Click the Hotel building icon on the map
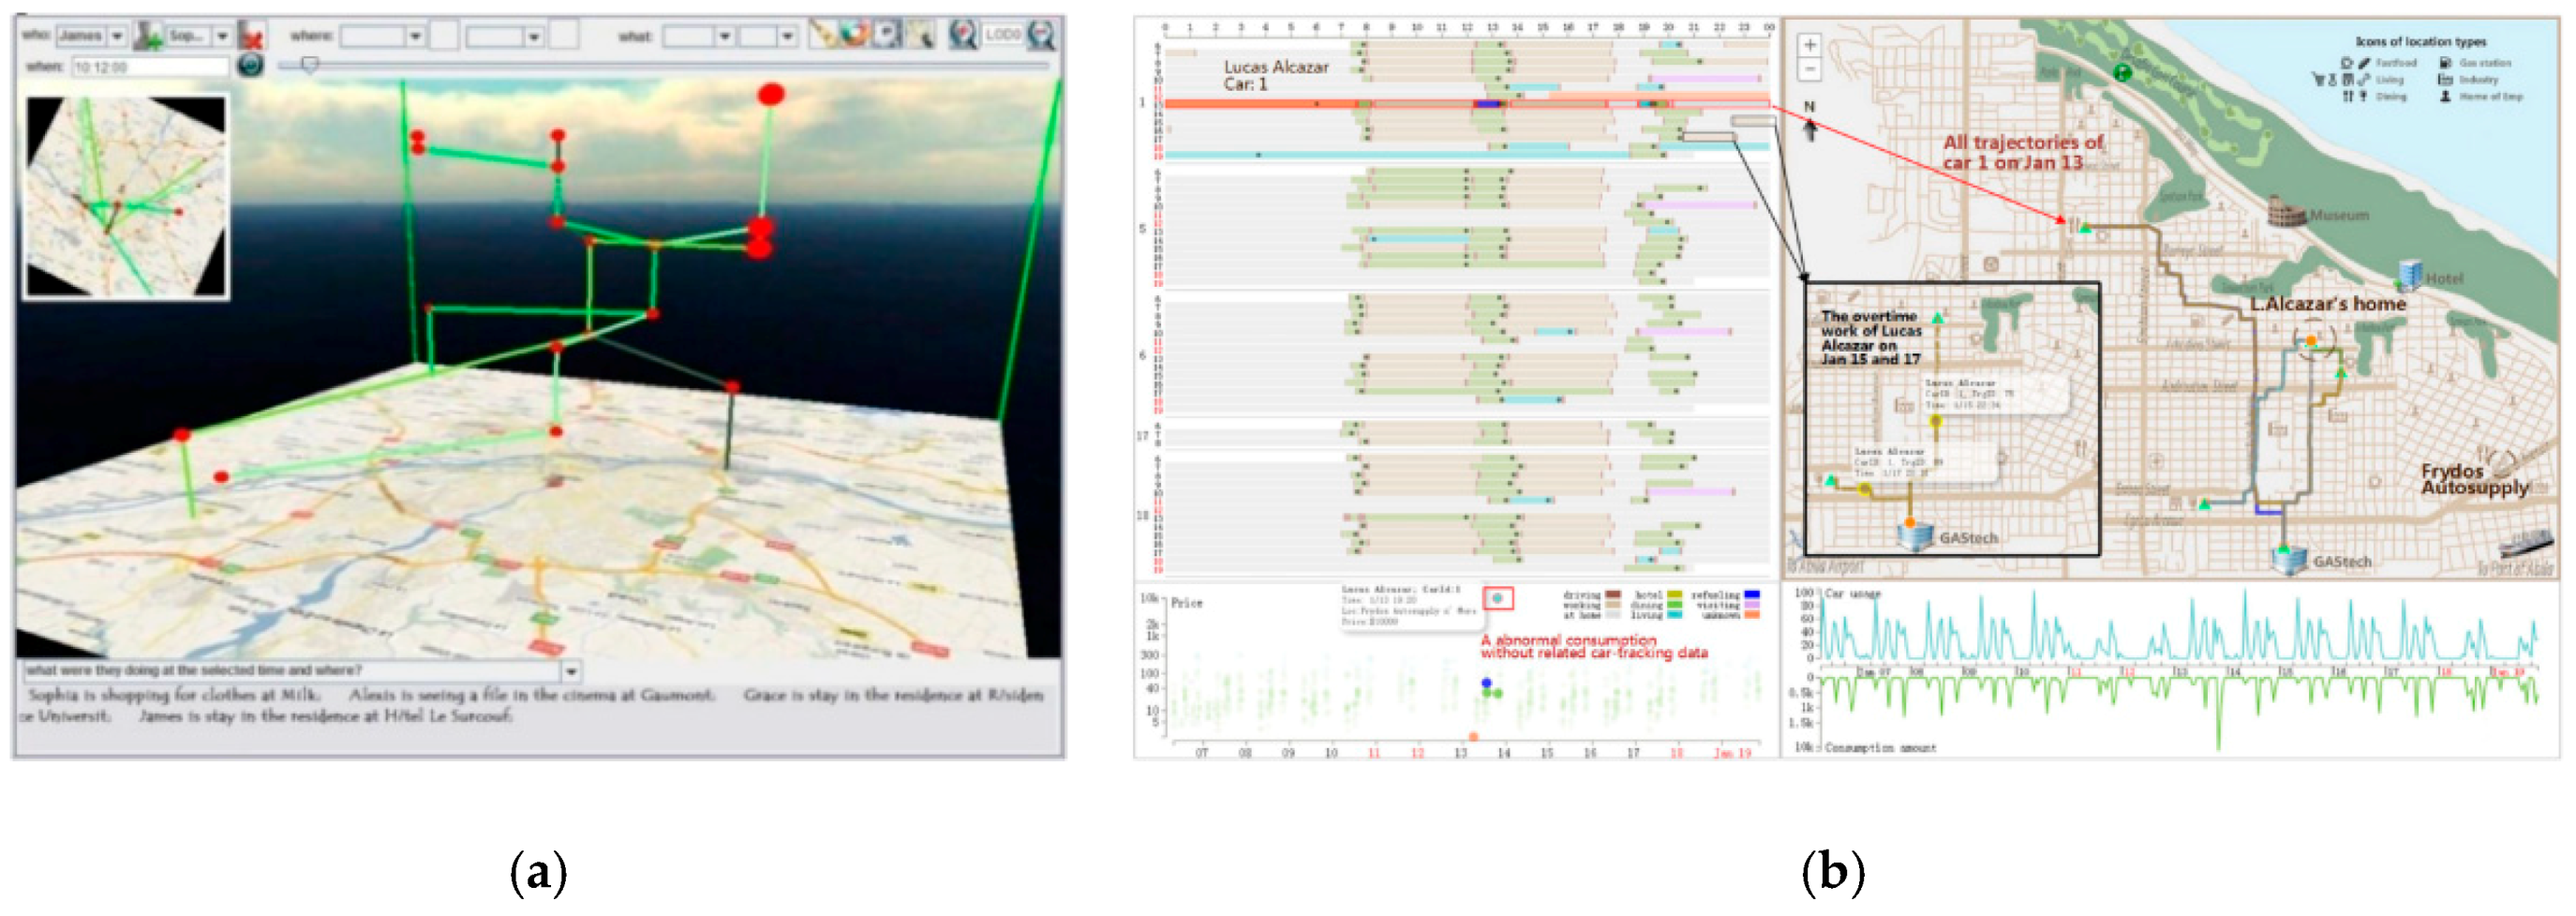Viewport: 2576px width, 916px height. click(x=2411, y=274)
